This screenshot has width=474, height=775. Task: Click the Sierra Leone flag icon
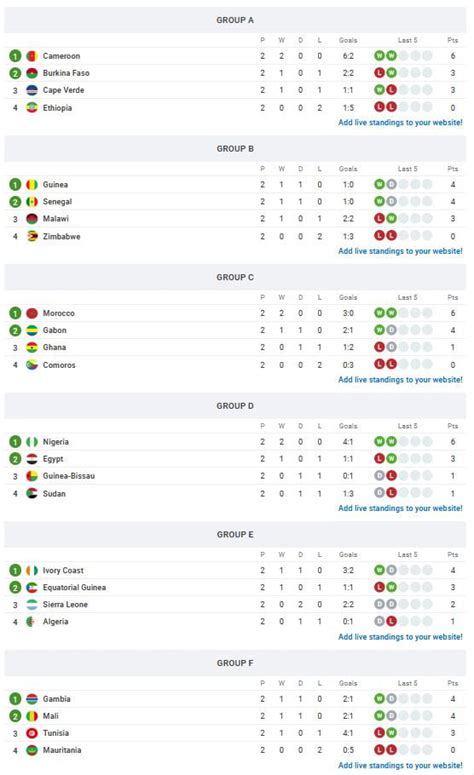point(32,604)
